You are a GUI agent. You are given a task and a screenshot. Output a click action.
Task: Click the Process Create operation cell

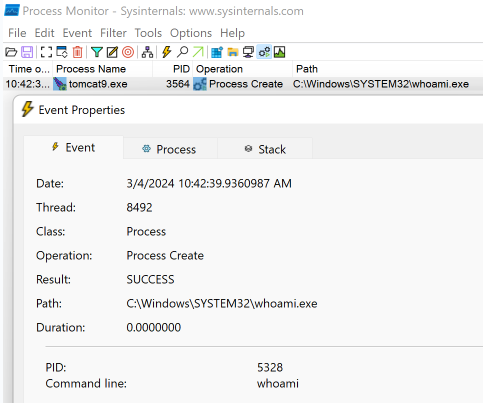click(x=246, y=84)
